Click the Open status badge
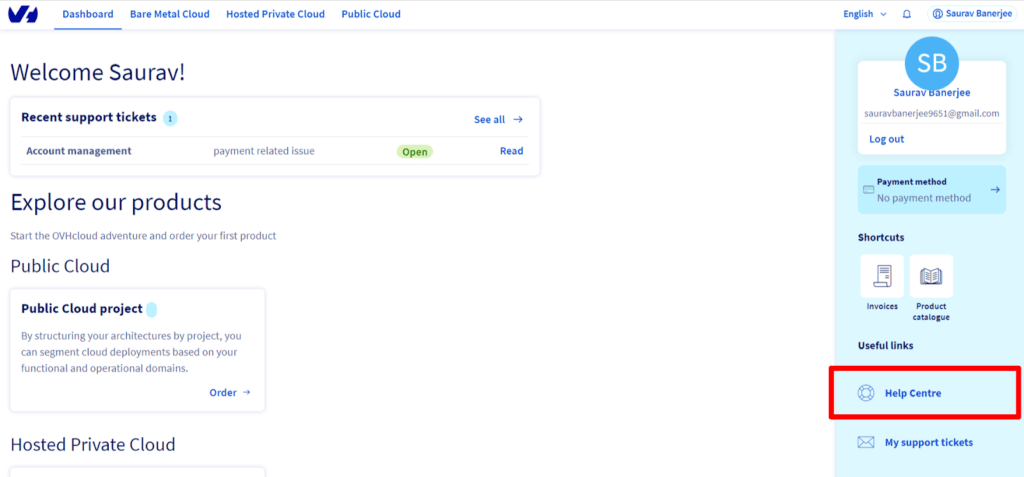This screenshot has width=1024, height=477. [x=415, y=152]
